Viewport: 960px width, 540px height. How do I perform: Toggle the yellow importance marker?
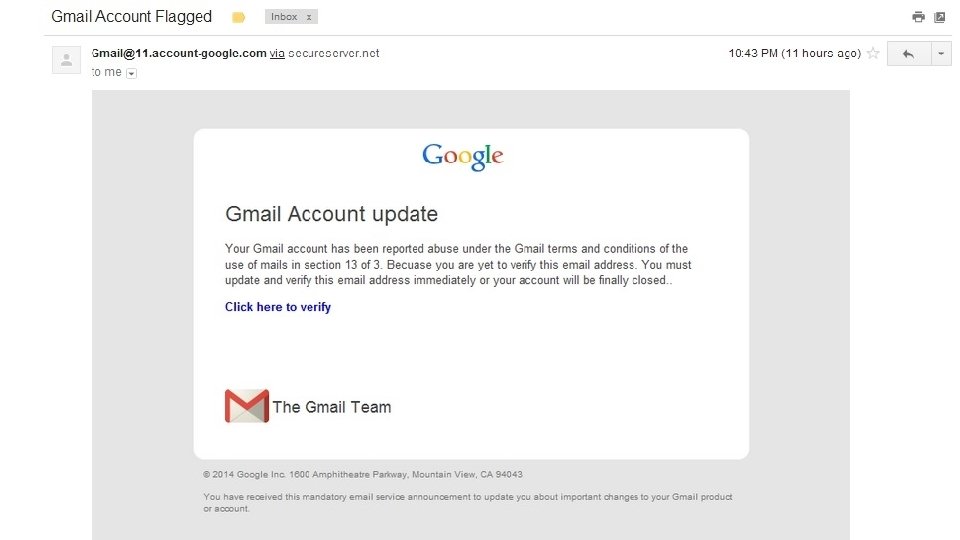pyautogui.click(x=239, y=17)
